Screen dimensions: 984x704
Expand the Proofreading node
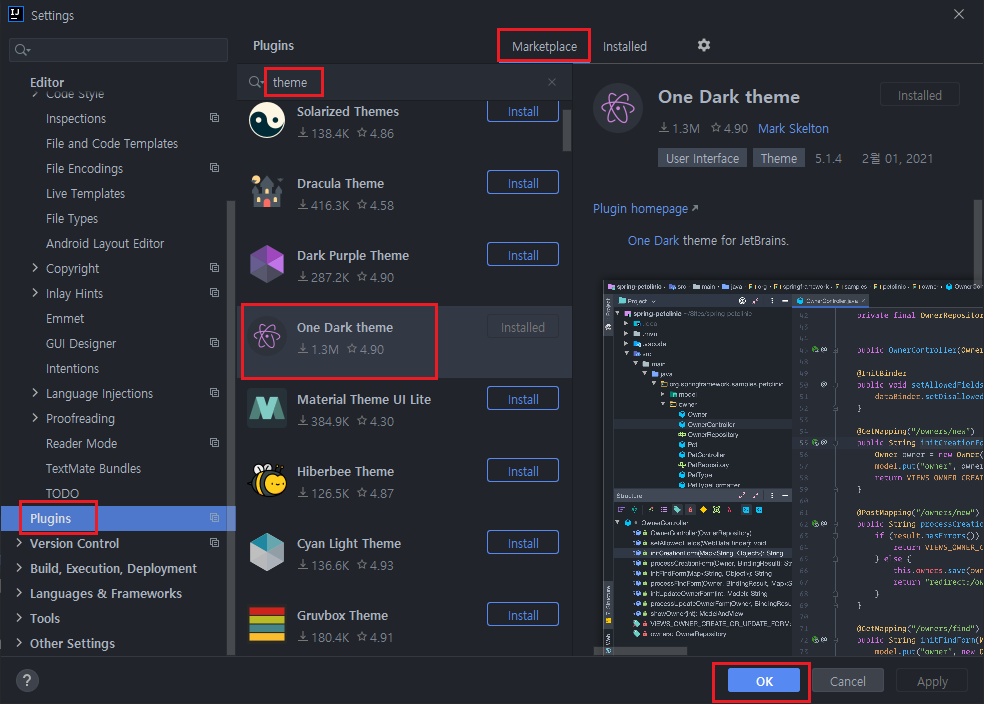coord(35,418)
